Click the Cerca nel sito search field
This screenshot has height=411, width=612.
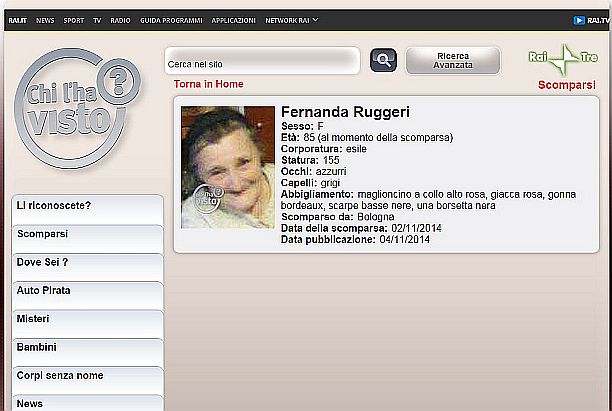(x=262, y=60)
